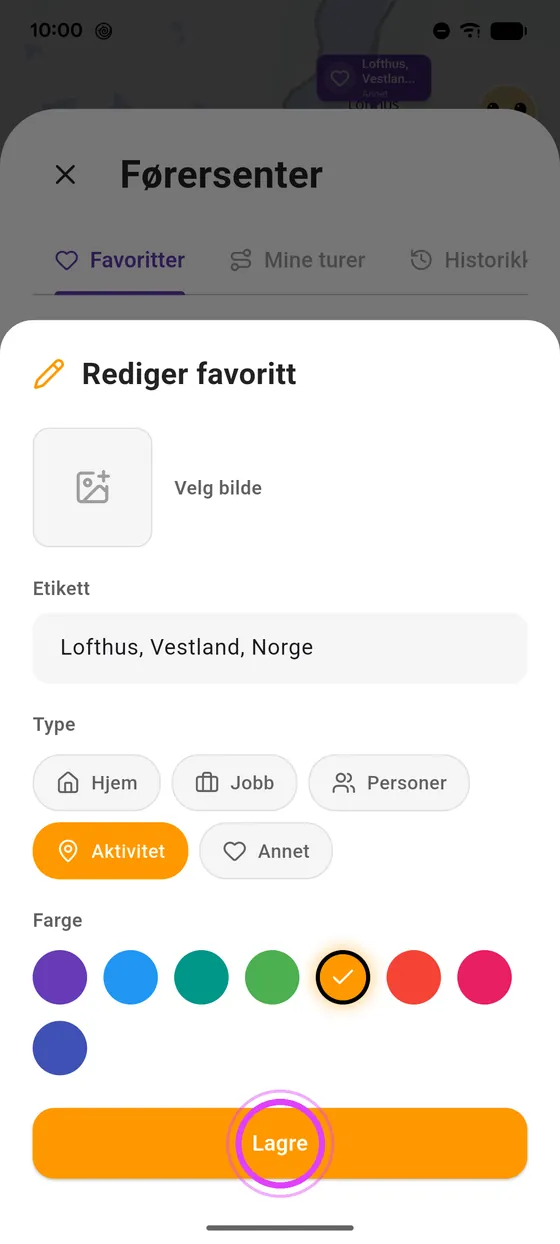
Task: Select the Hjem type chip
Action: (97, 783)
